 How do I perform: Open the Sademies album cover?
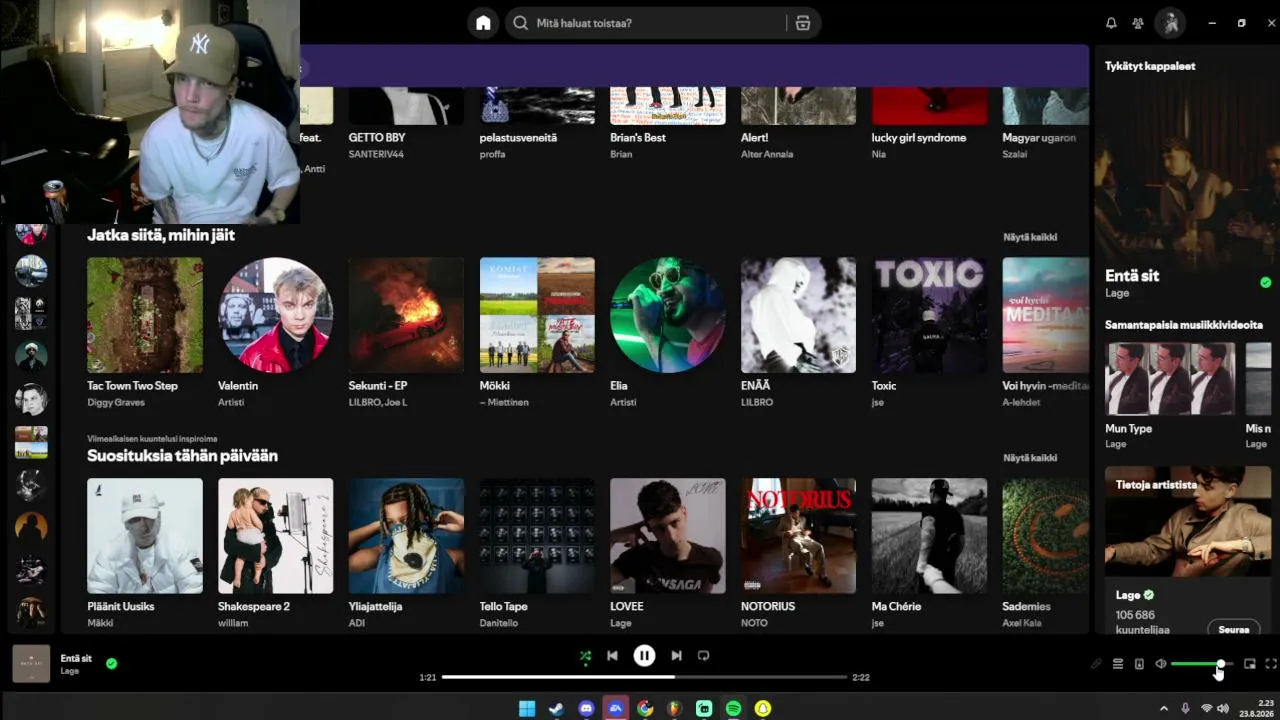click(x=1046, y=536)
